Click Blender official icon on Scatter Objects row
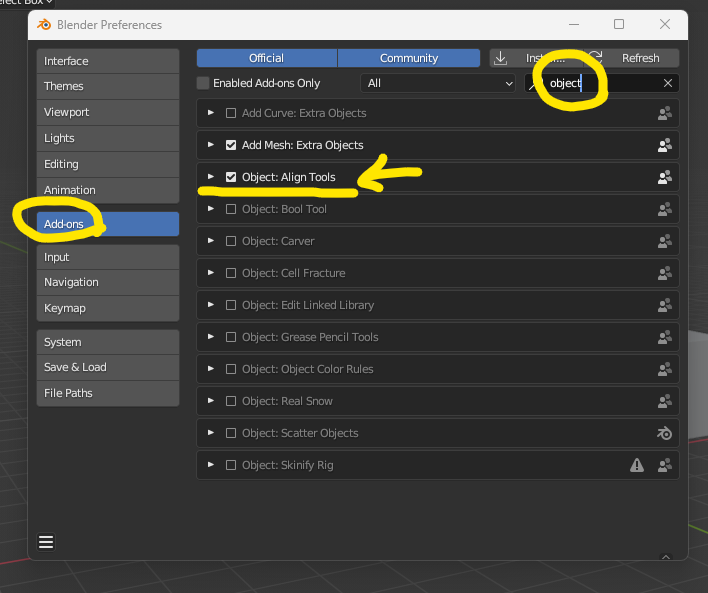This screenshot has width=708, height=593. [665, 433]
